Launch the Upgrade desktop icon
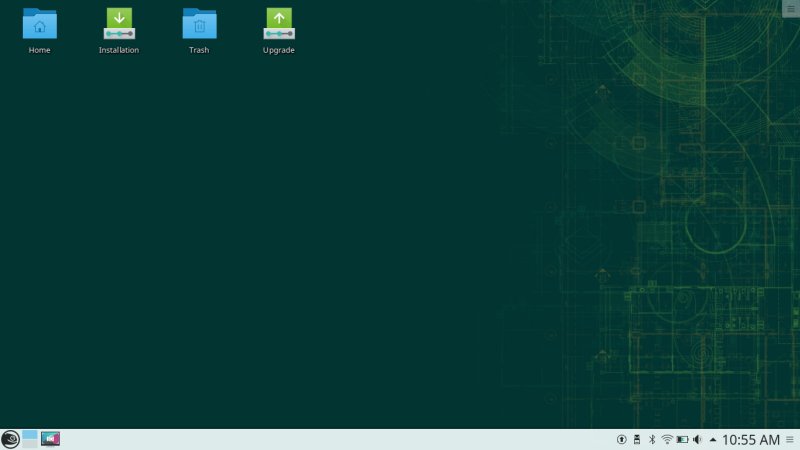The height and width of the screenshot is (450, 800). pyautogui.click(x=279, y=24)
